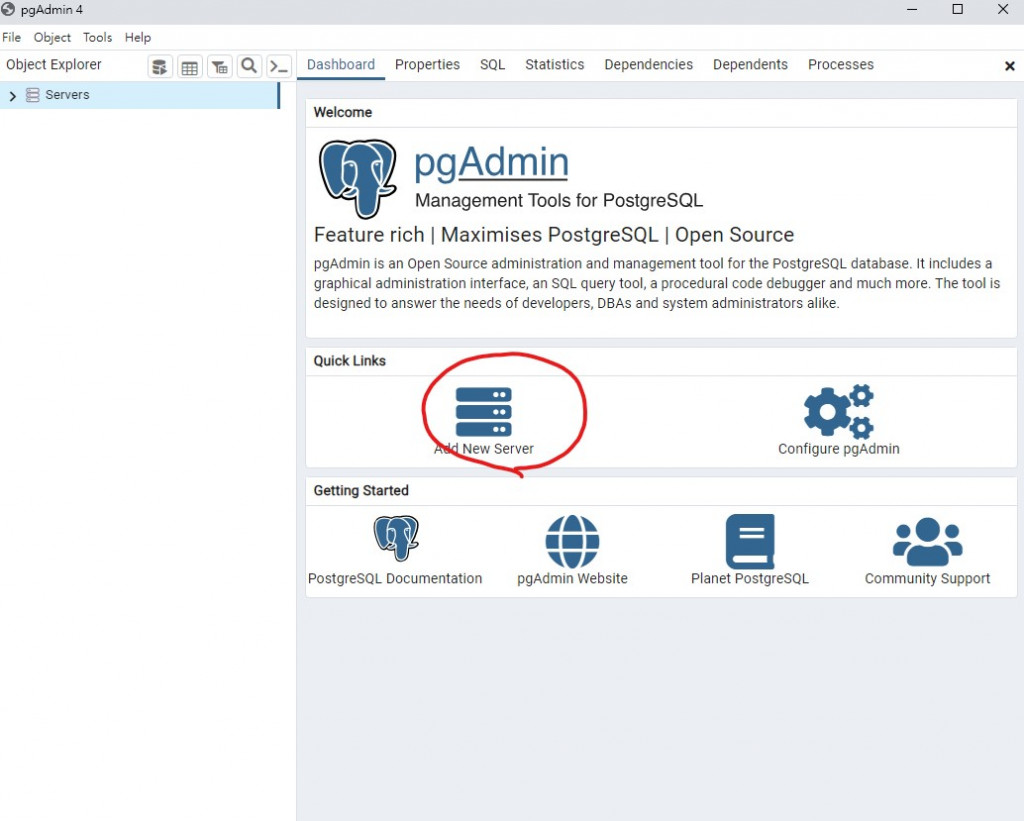
Task: Close the dashboard panel with the X
Action: coord(1009,66)
